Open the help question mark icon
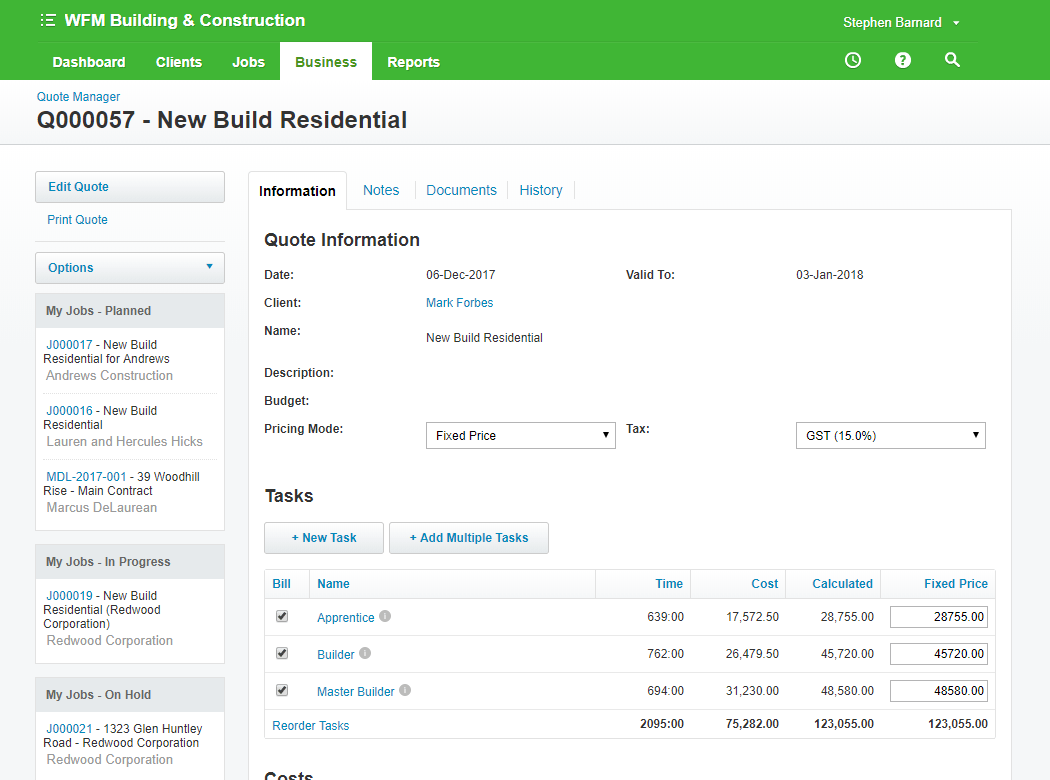1050x780 pixels. tap(903, 60)
